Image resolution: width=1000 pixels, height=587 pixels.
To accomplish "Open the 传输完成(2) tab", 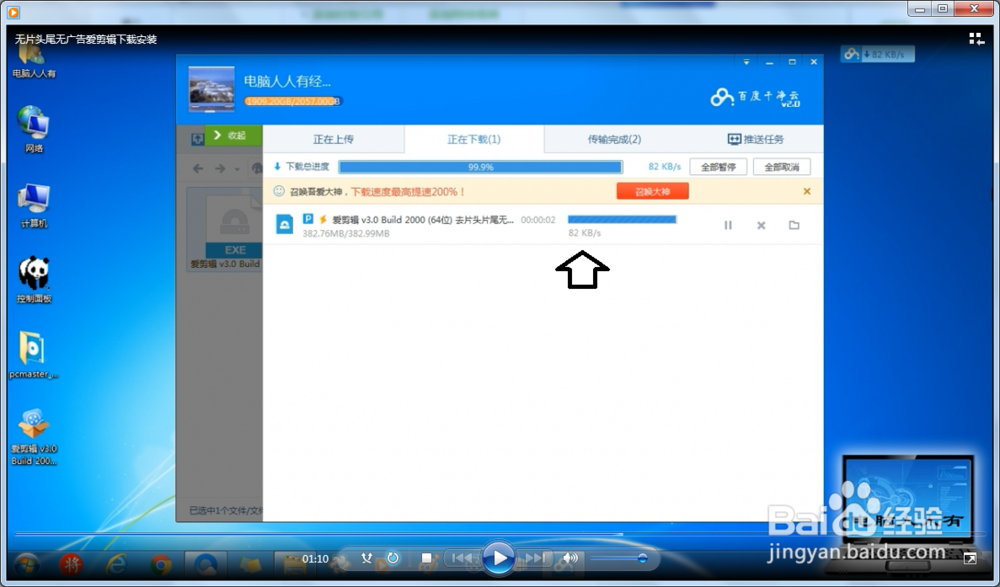I will (614, 139).
